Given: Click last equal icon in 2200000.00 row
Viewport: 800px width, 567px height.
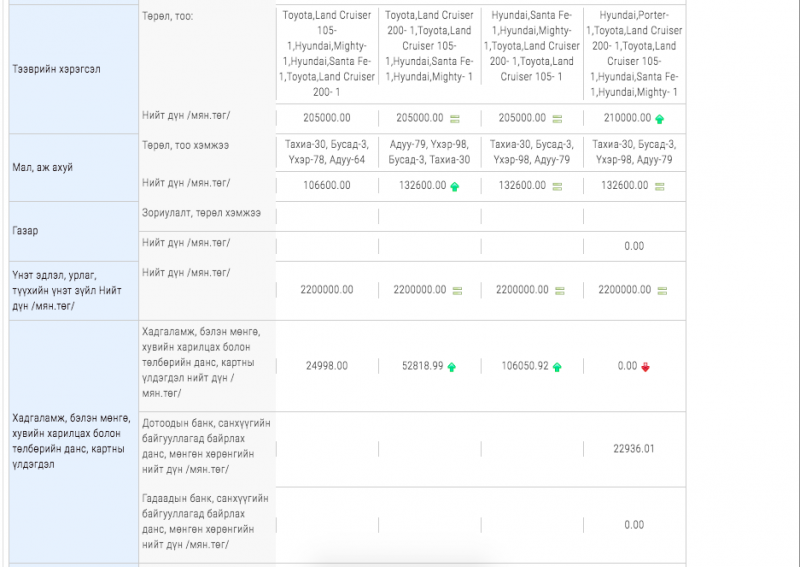Looking at the screenshot, I should (x=659, y=290).
